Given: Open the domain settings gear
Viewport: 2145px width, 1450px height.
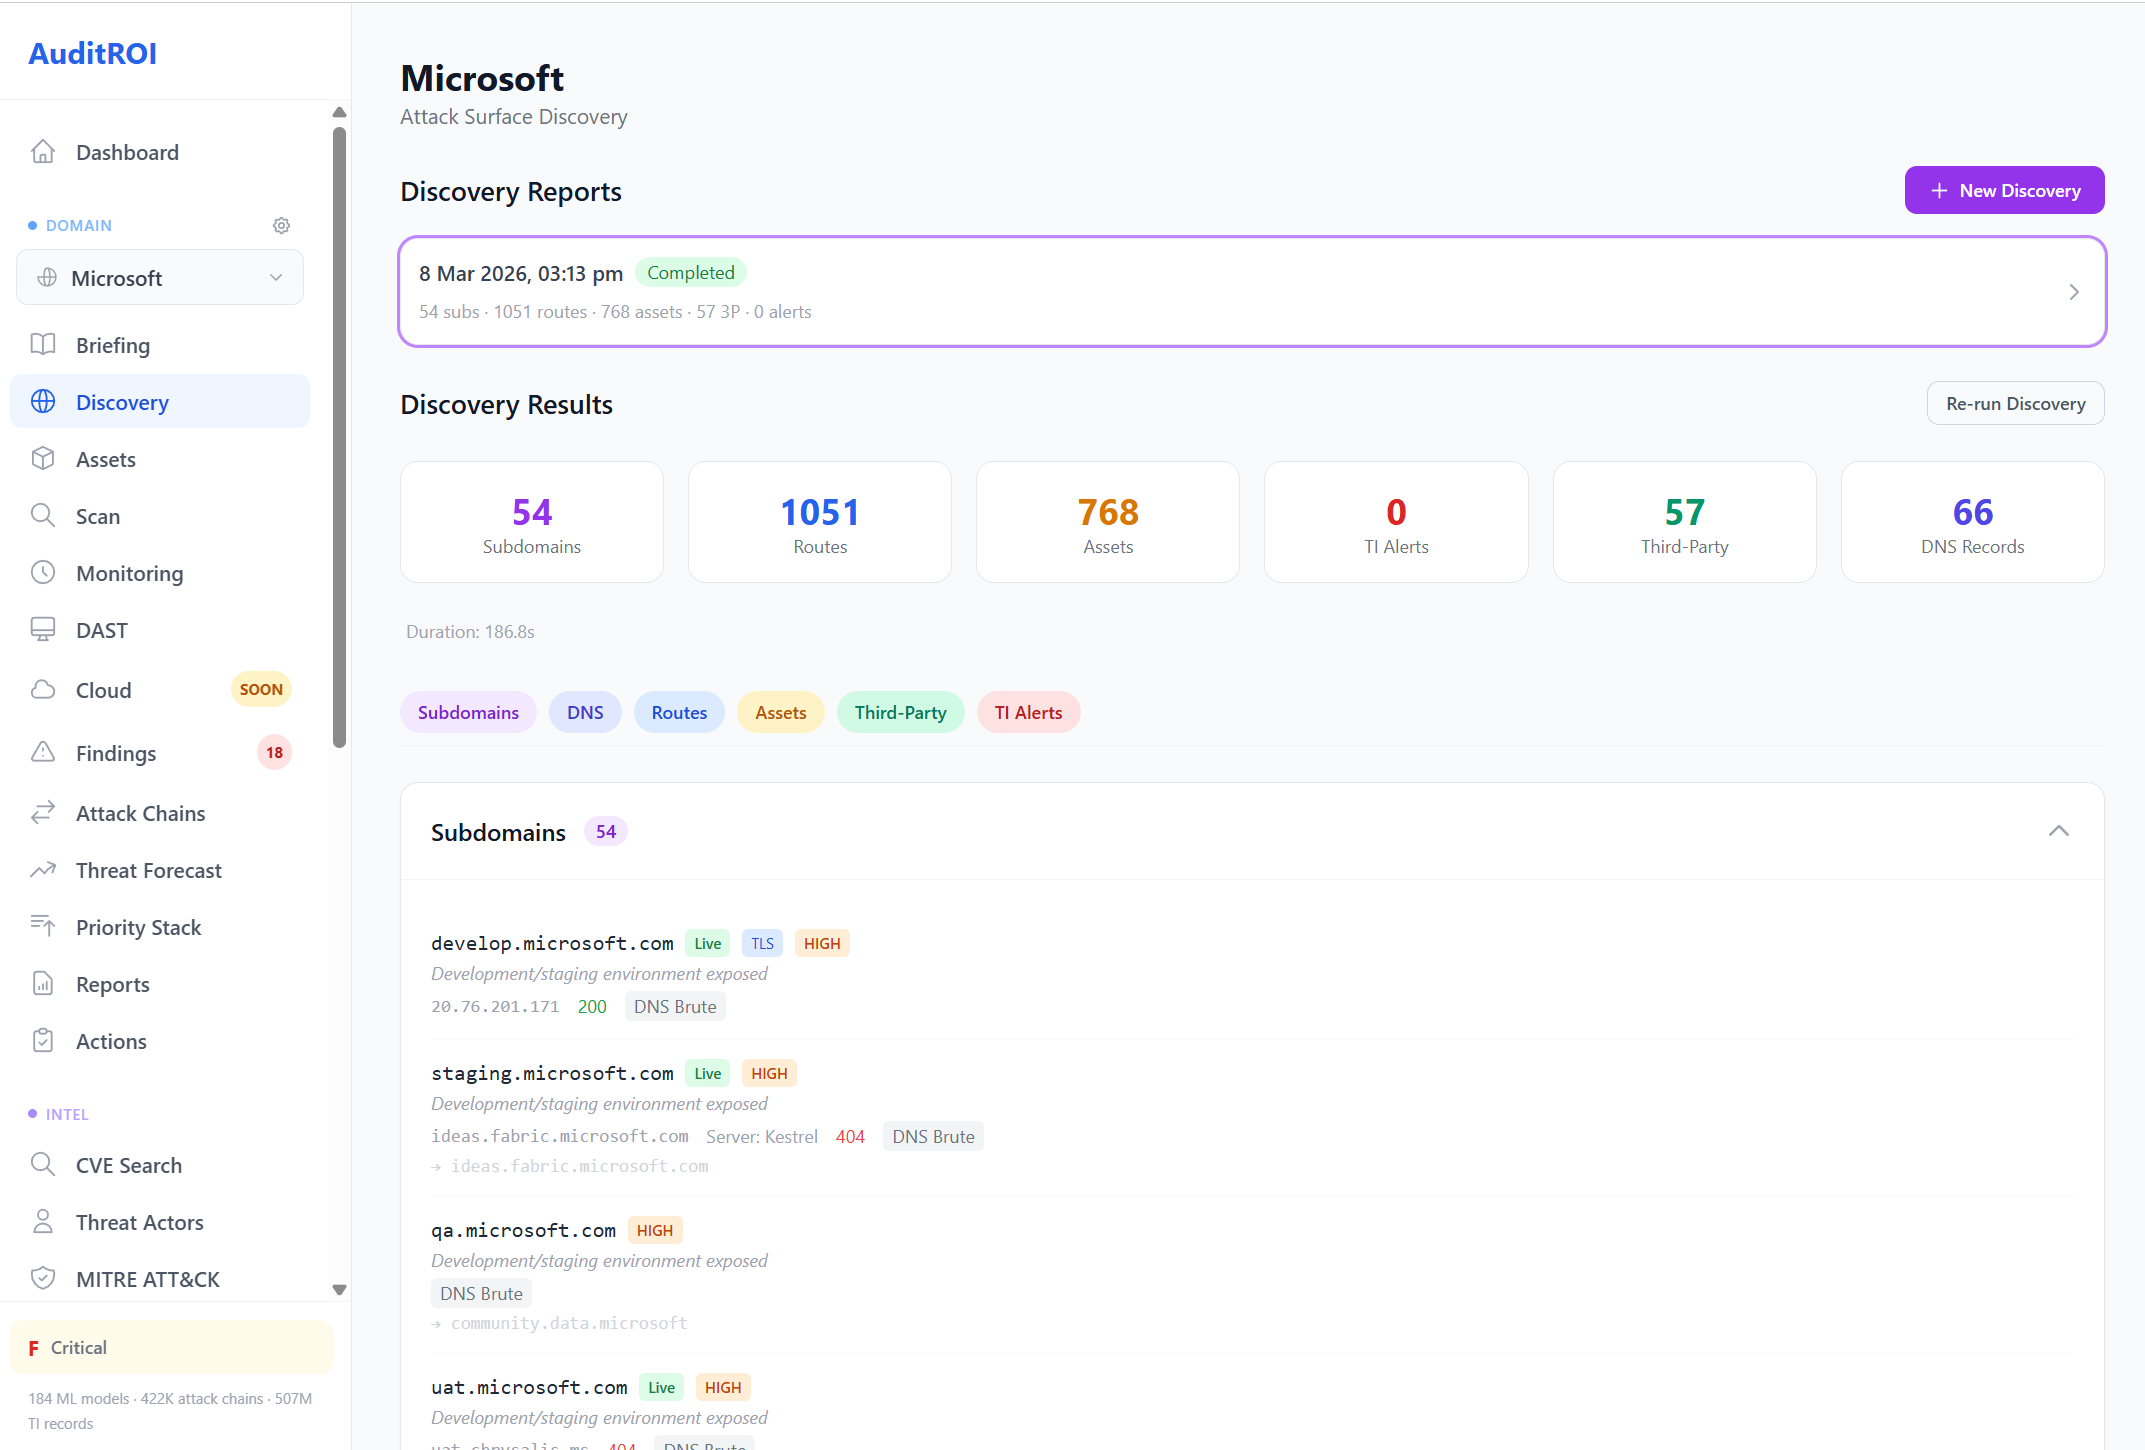Looking at the screenshot, I should click(281, 225).
